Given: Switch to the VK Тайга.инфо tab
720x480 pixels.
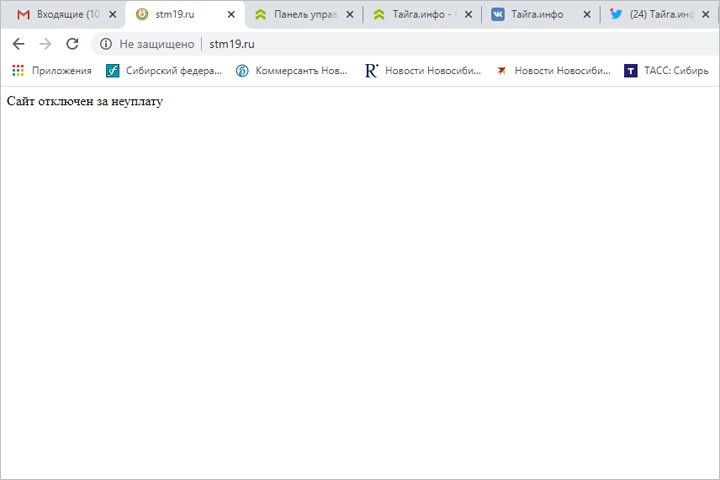Looking at the screenshot, I should (538, 15).
